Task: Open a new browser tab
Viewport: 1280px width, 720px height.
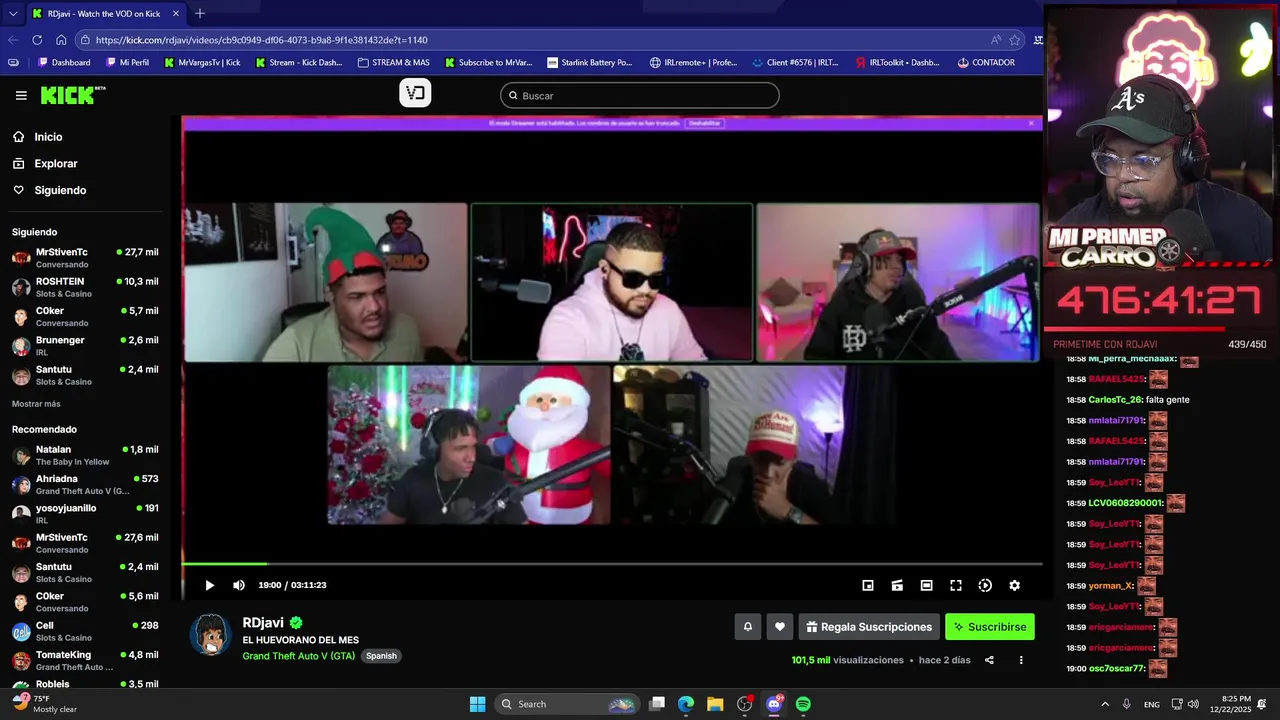Action: (x=200, y=14)
